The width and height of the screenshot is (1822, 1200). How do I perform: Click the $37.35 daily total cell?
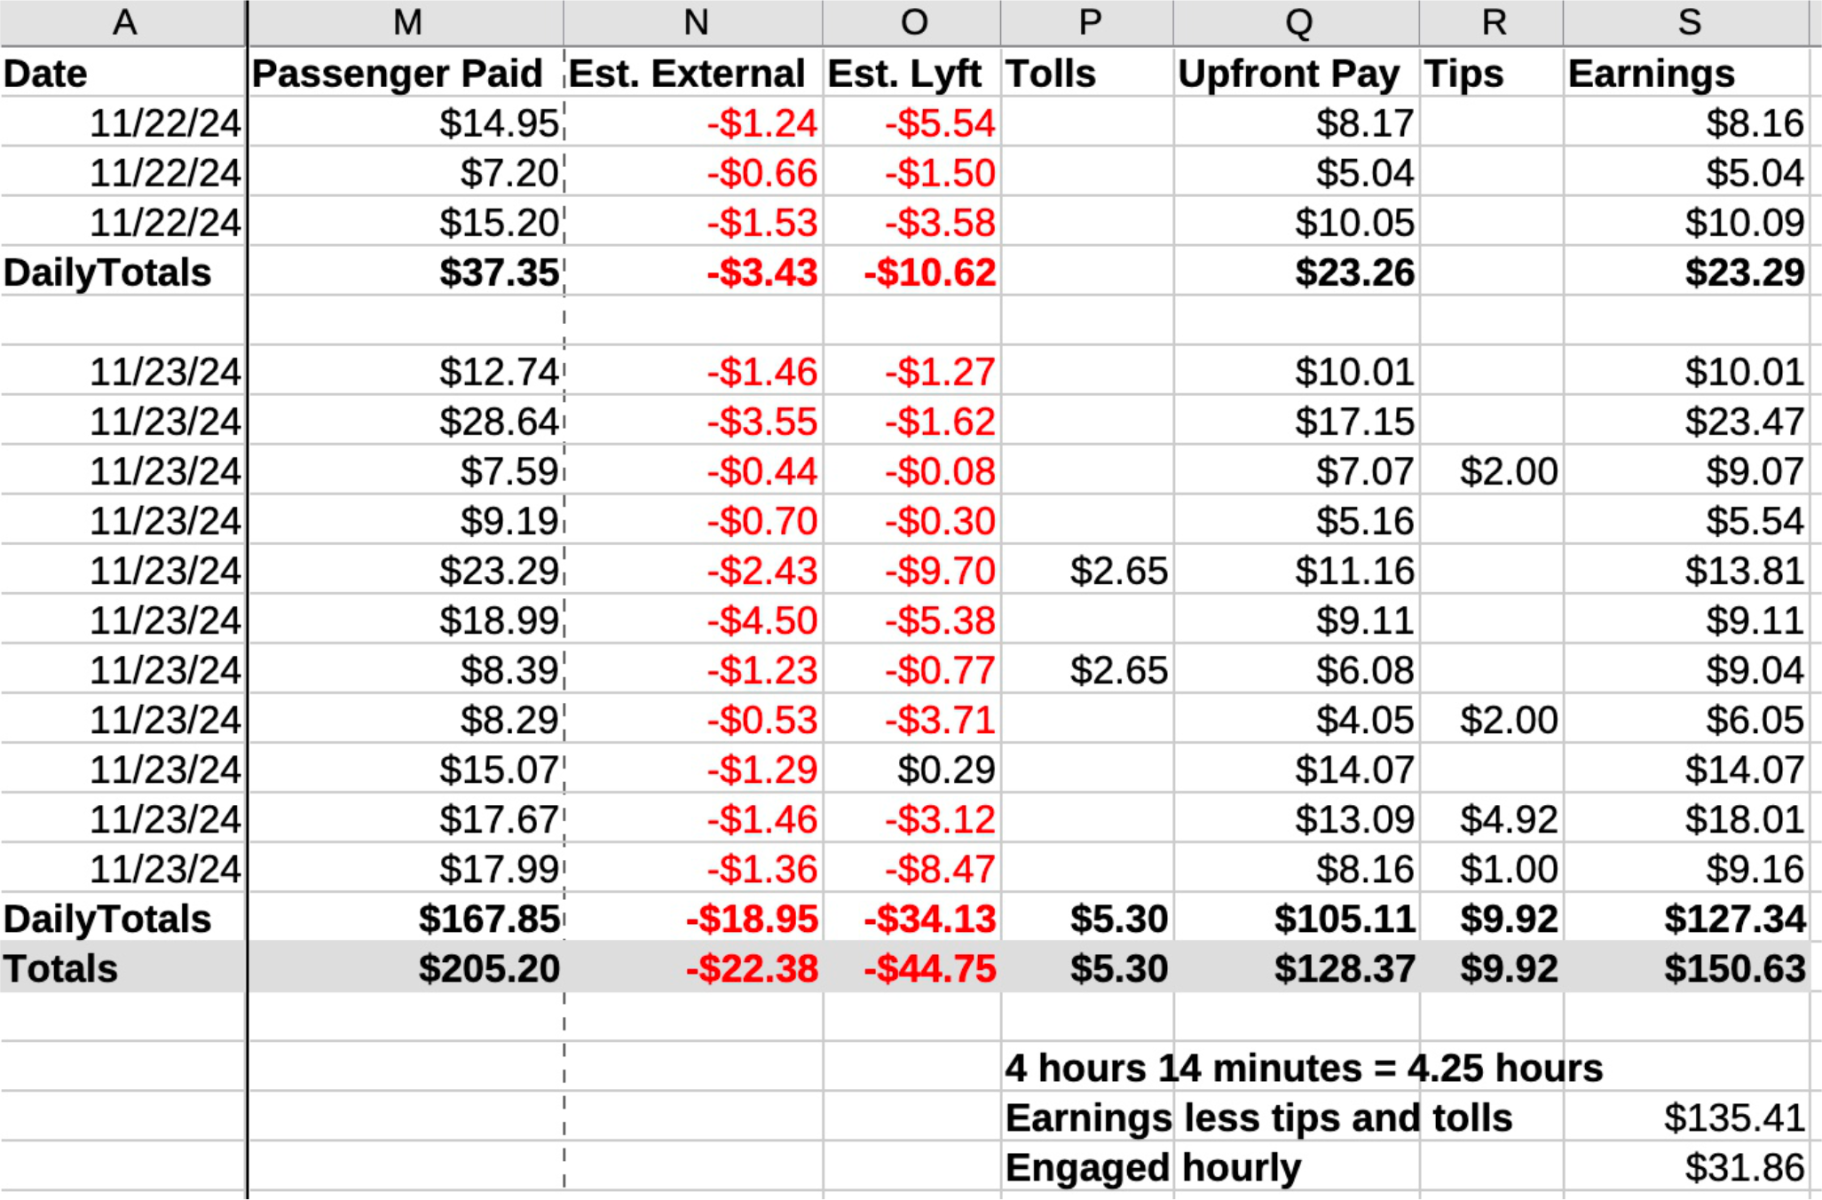coord(499,272)
